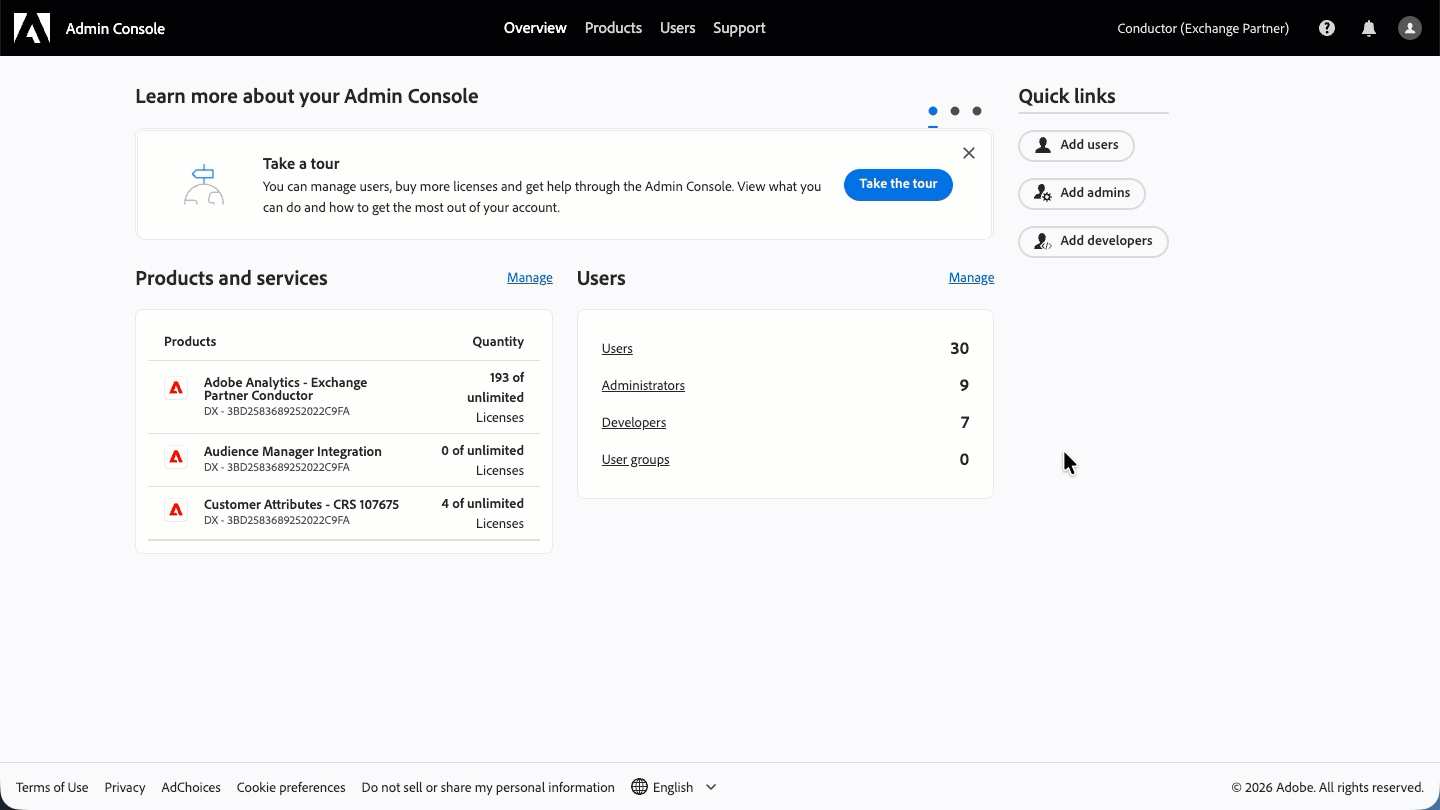The height and width of the screenshot is (810, 1440).
Task: Open Terms of Use footer link
Action: click(x=52, y=787)
